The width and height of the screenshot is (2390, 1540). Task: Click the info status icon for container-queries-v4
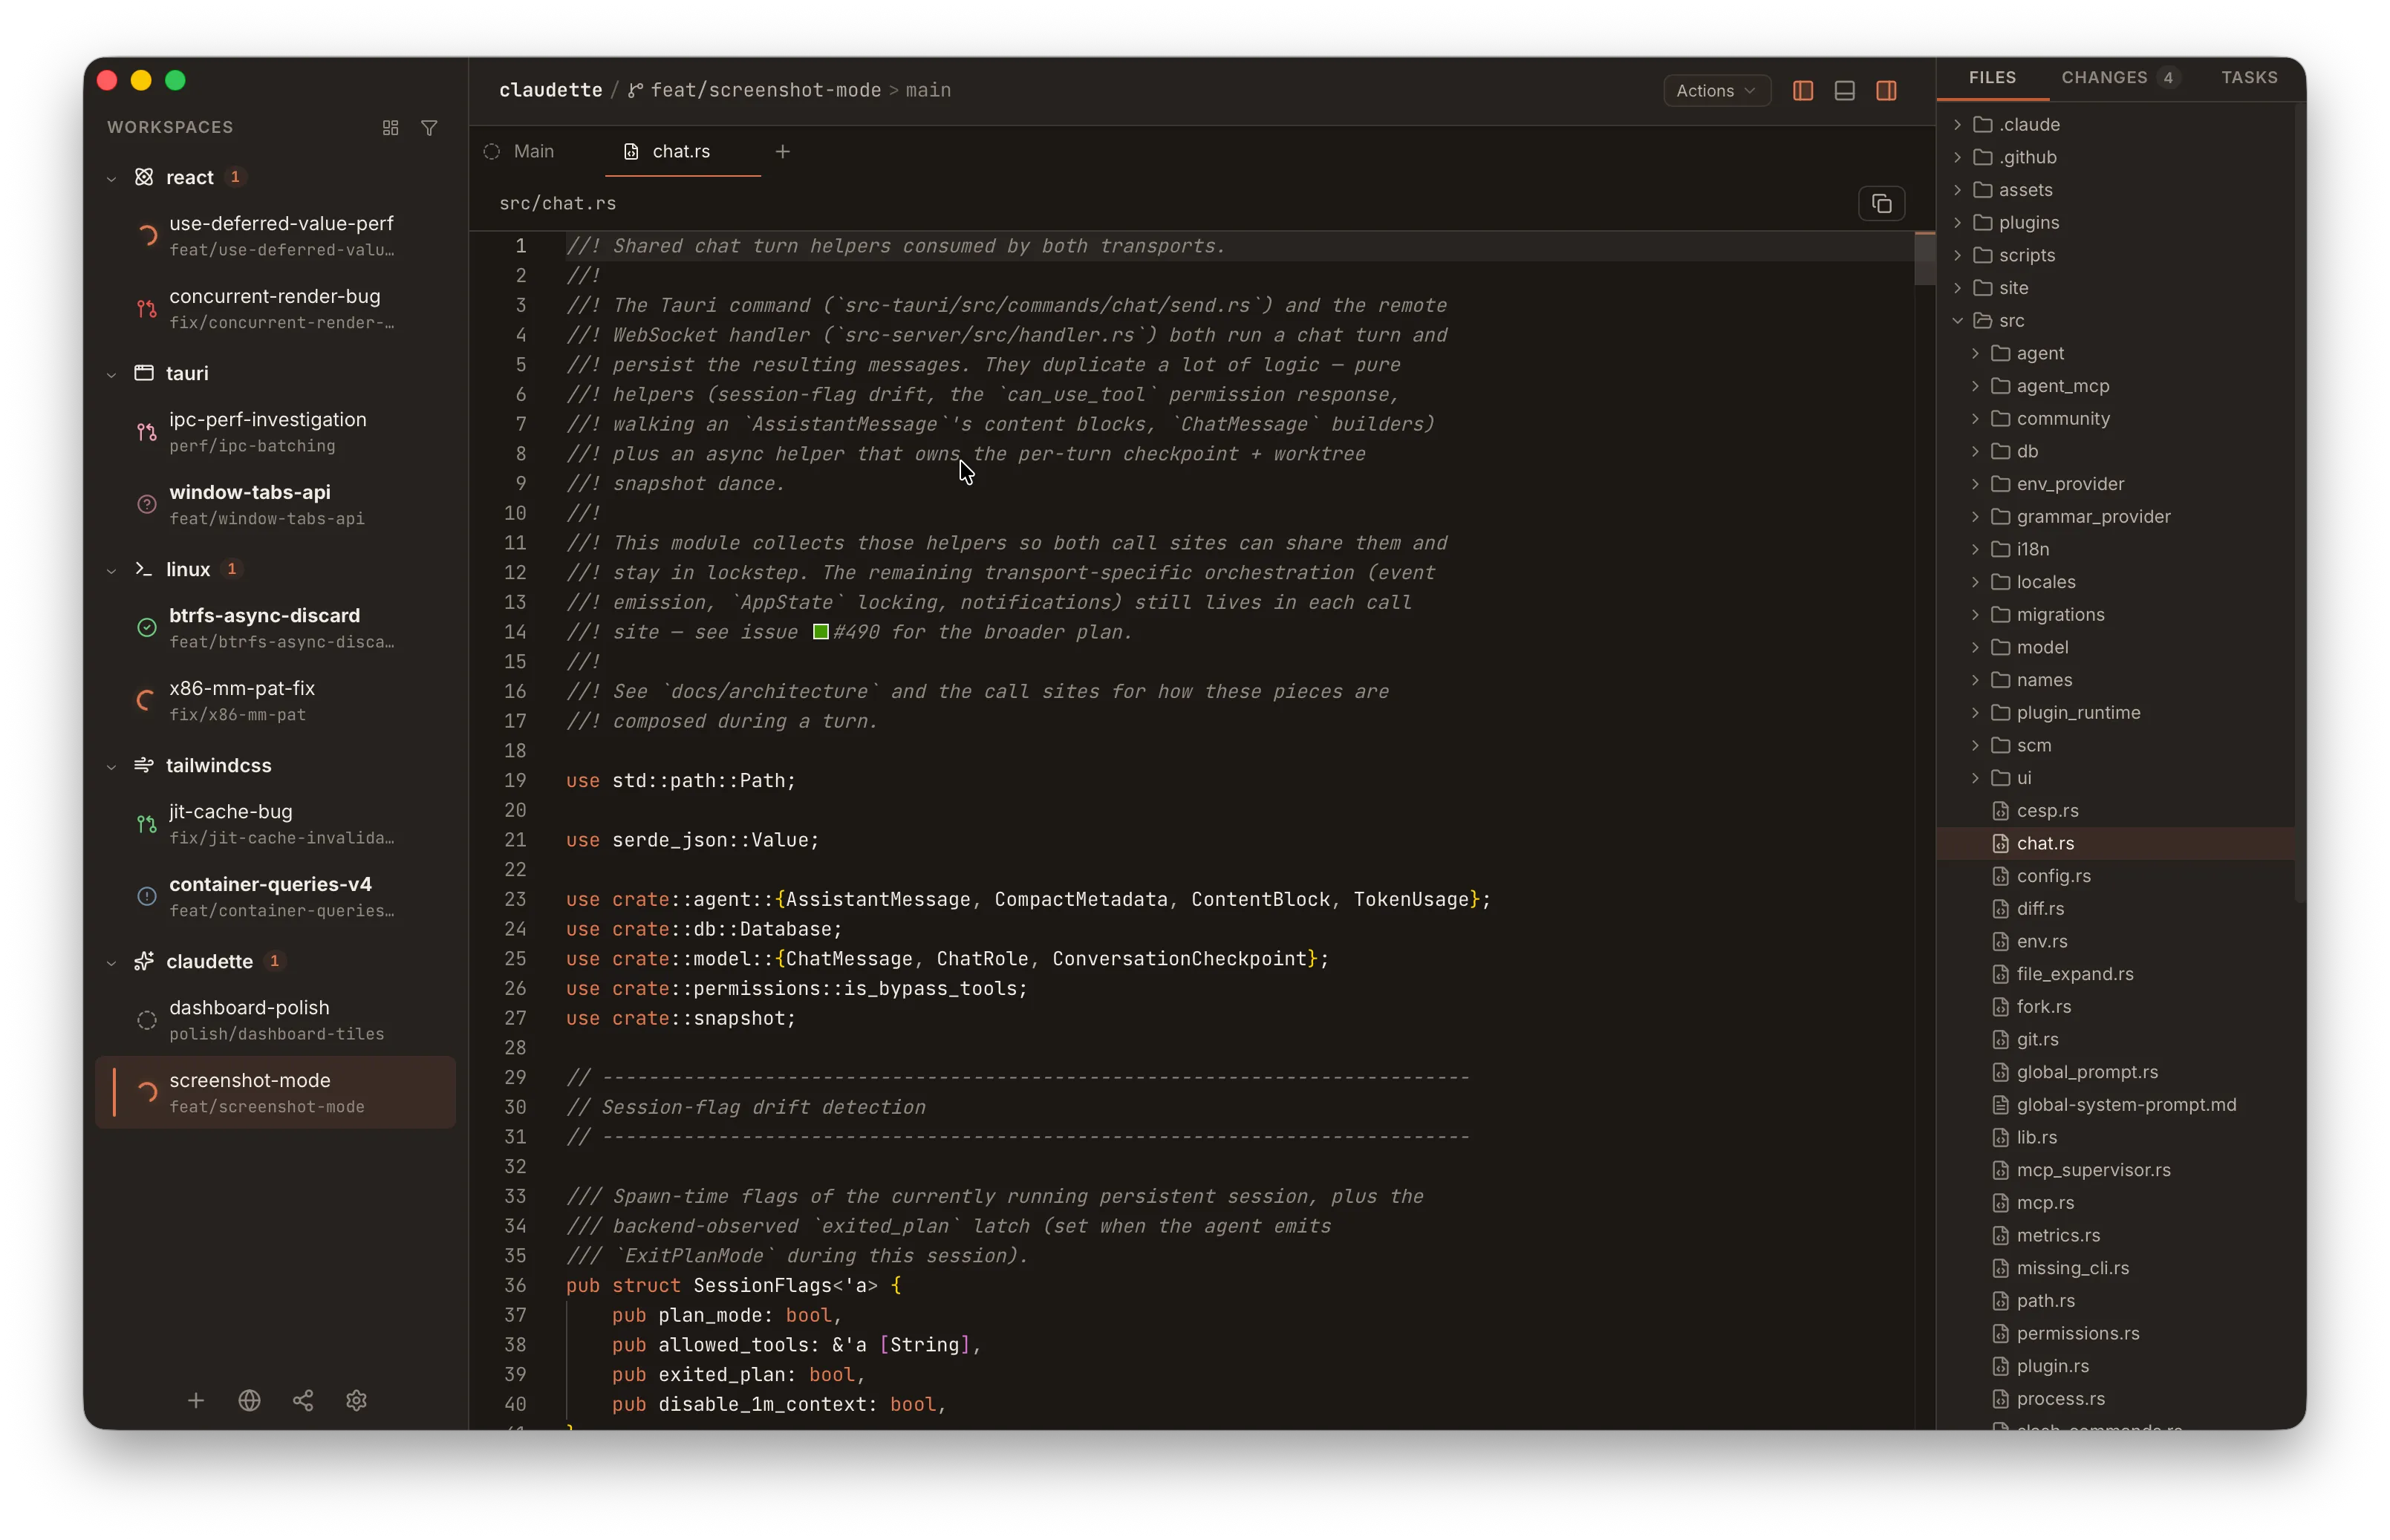click(147, 897)
